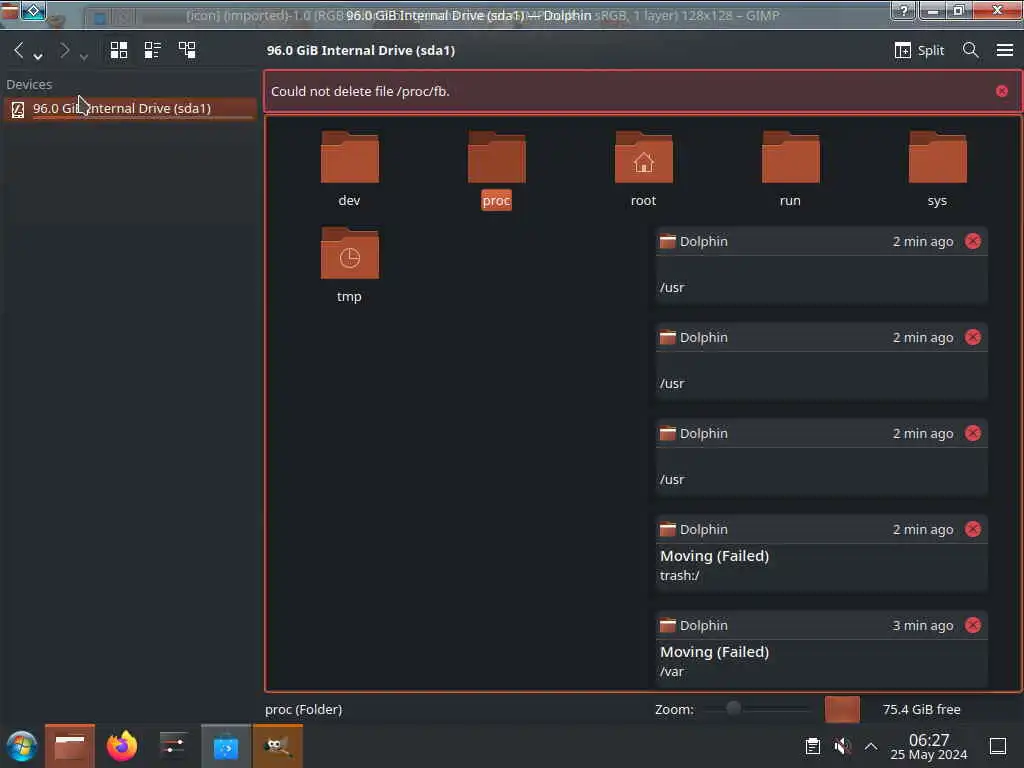
Task: Click the '/var' notification text
Action: (x=671, y=671)
